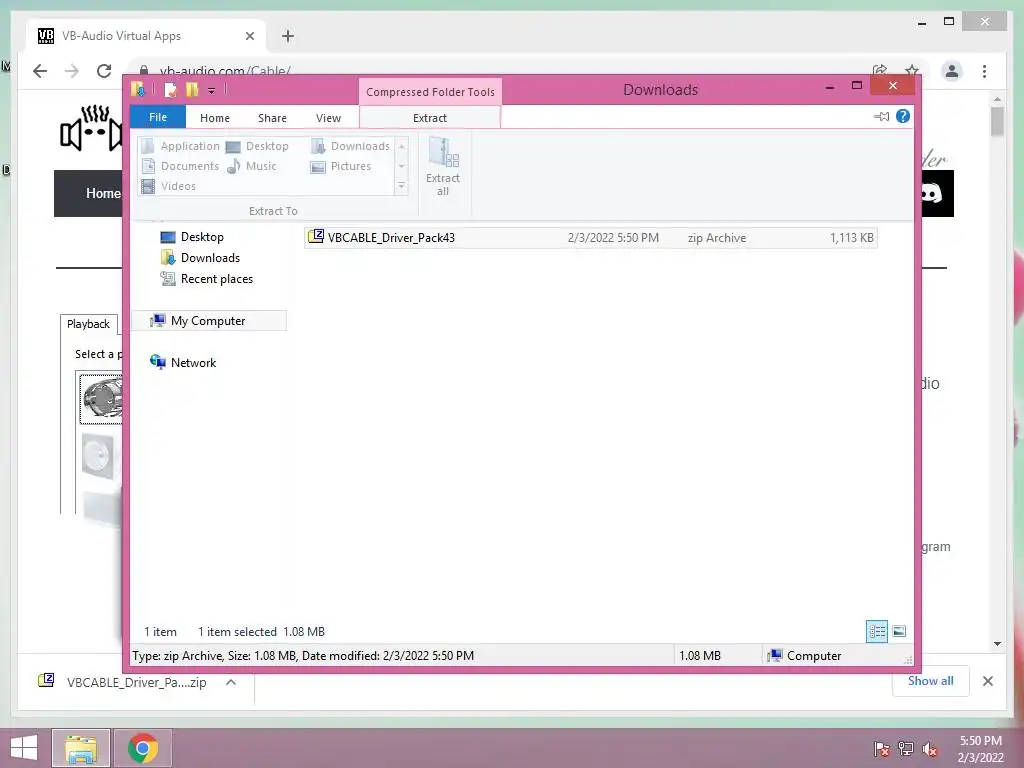Close the Chrome downloads shelf
This screenshot has height=768, width=1024.
[x=987, y=681]
